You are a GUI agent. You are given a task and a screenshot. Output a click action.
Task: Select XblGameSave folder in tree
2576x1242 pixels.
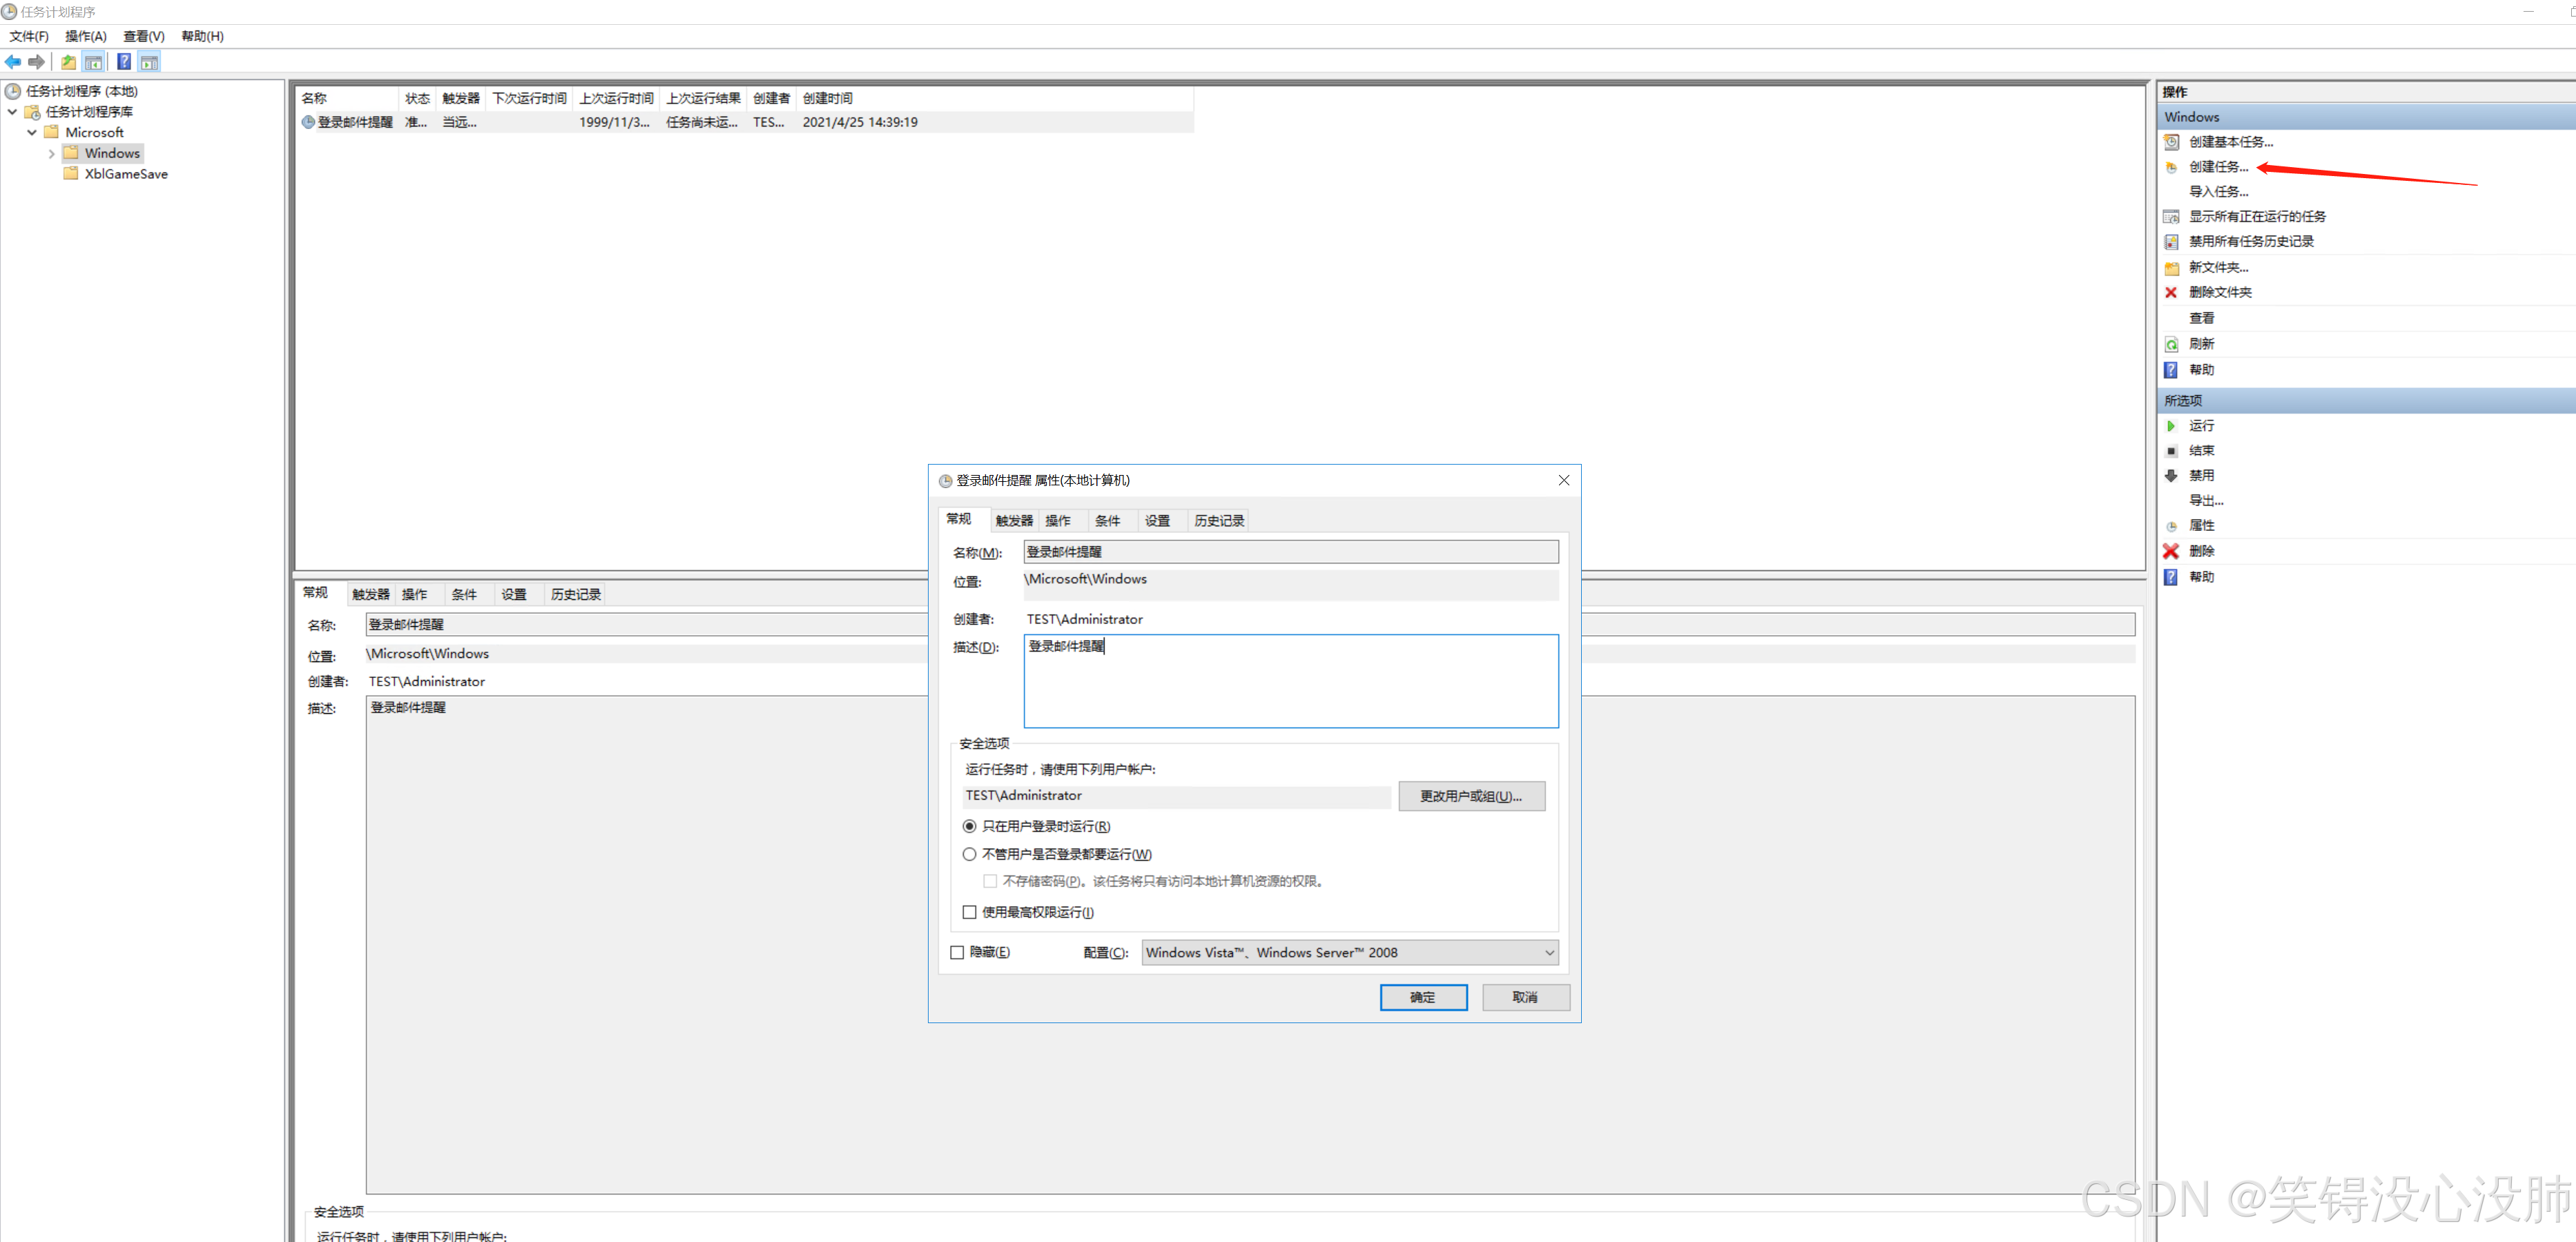126,174
